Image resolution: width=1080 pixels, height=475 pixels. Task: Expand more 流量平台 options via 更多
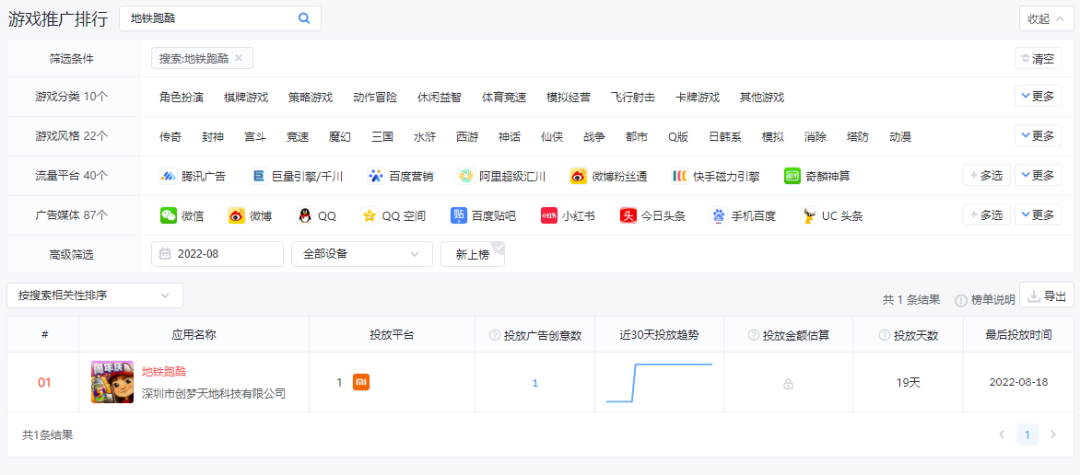pos(1038,176)
